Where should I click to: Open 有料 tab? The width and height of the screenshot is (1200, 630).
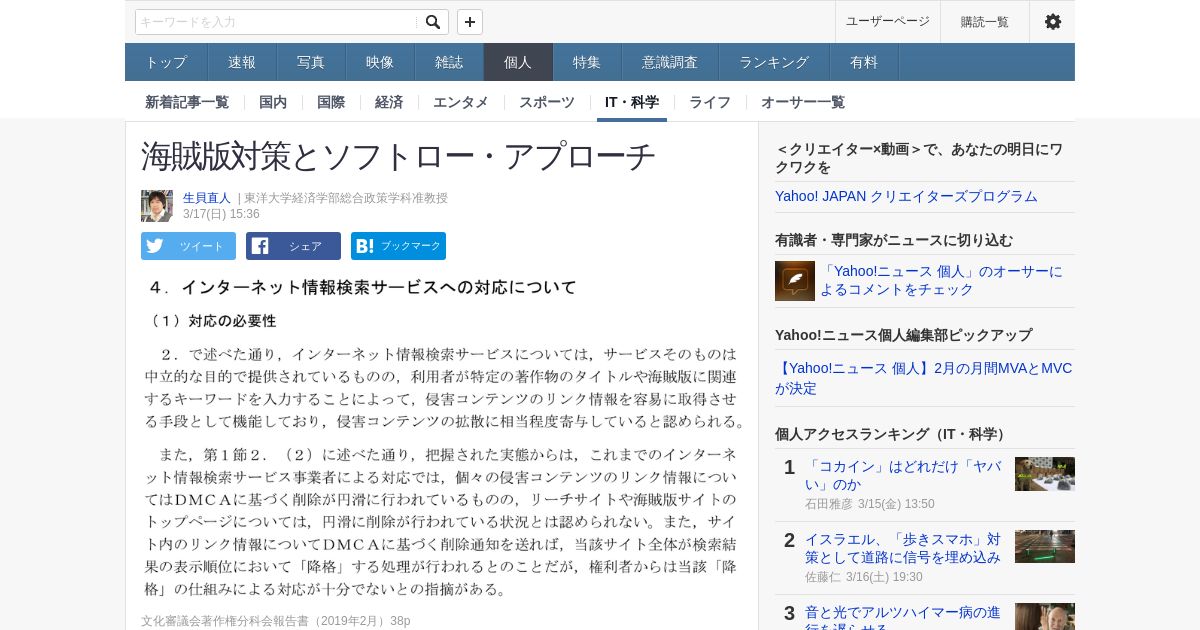864,62
